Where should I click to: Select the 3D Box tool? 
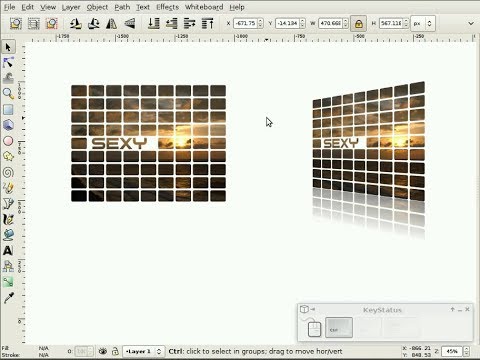coord(8,125)
